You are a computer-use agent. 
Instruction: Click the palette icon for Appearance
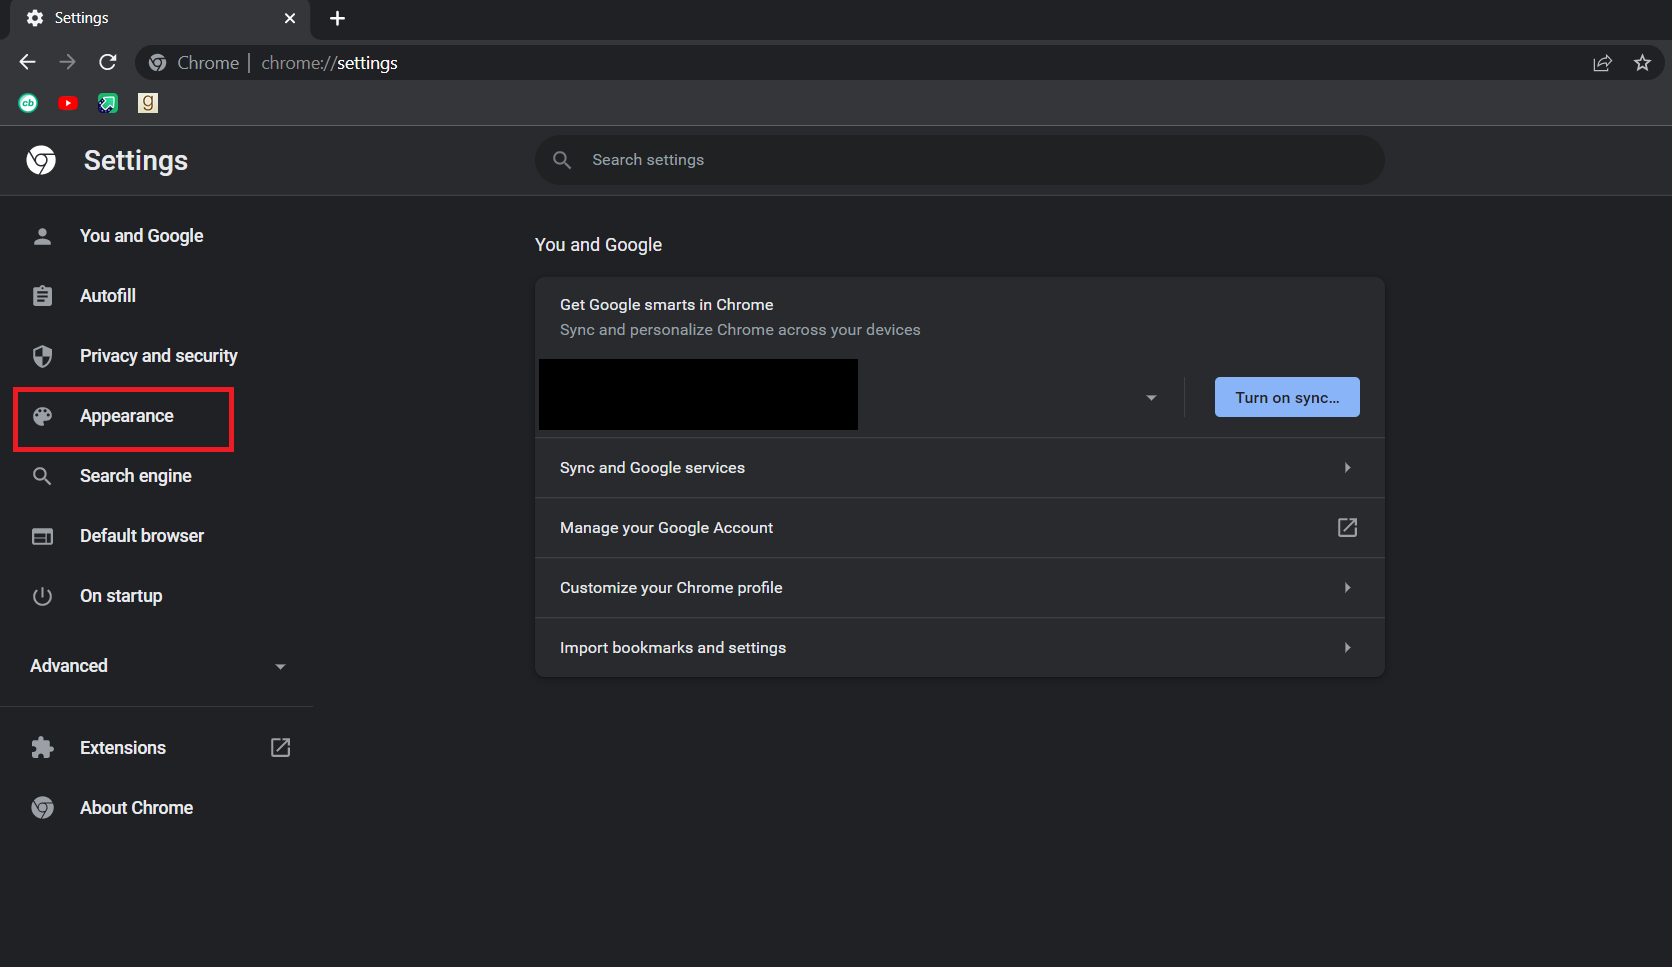pos(42,416)
